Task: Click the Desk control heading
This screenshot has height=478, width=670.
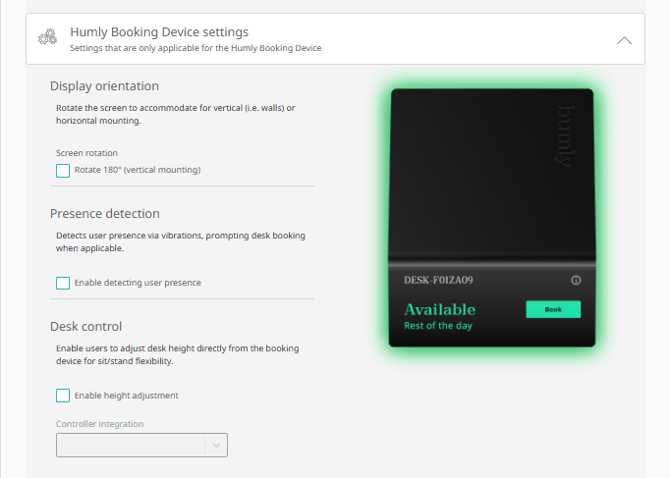Action: (86, 326)
